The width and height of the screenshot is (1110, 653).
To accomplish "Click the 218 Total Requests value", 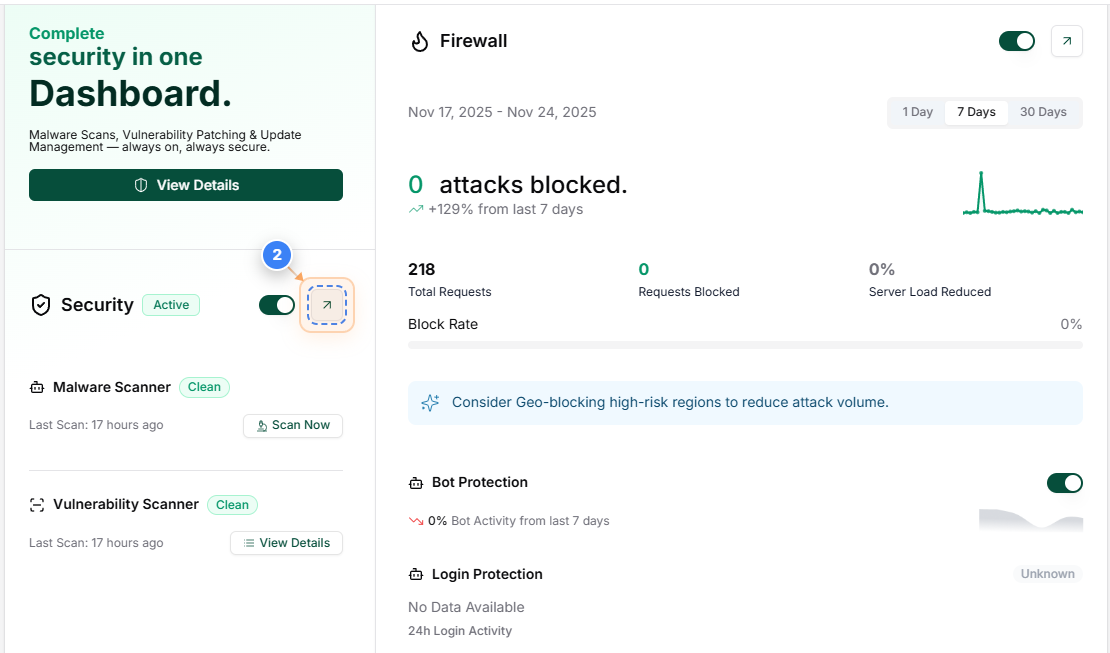I will [x=422, y=270].
